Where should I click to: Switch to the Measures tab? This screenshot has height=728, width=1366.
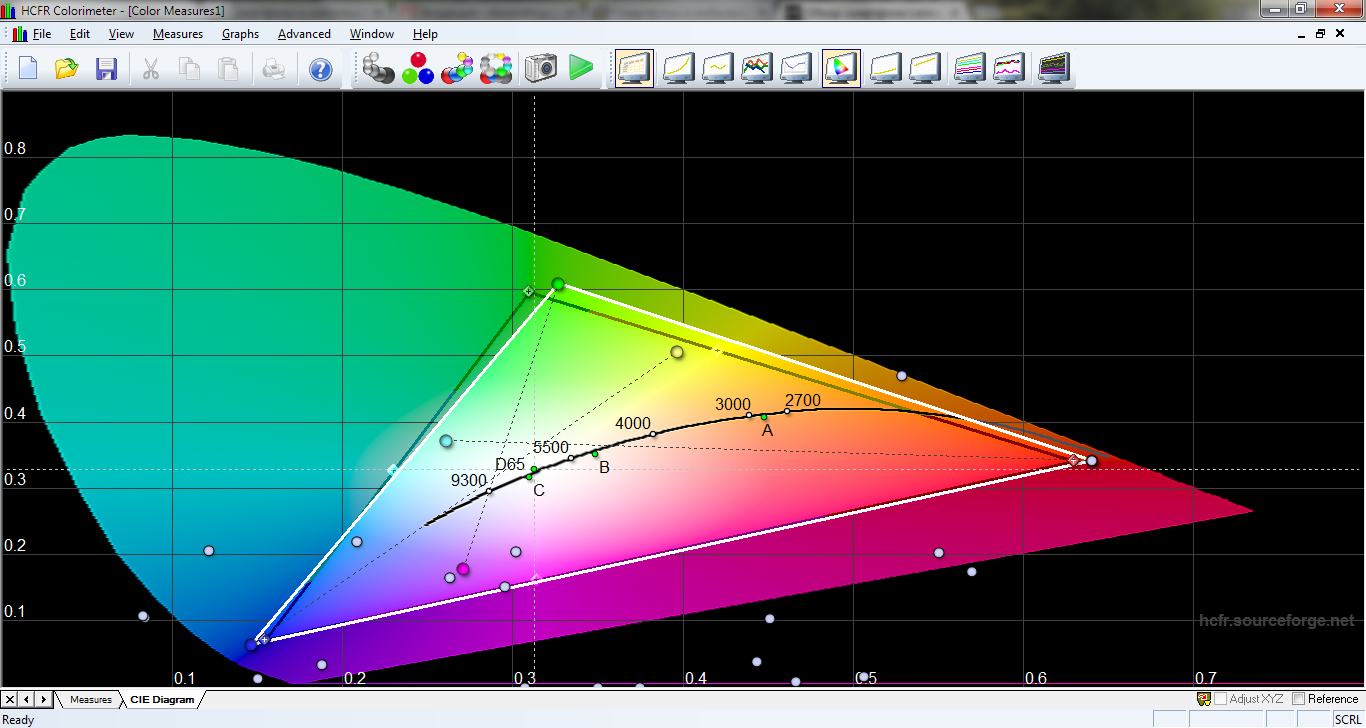point(90,700)
